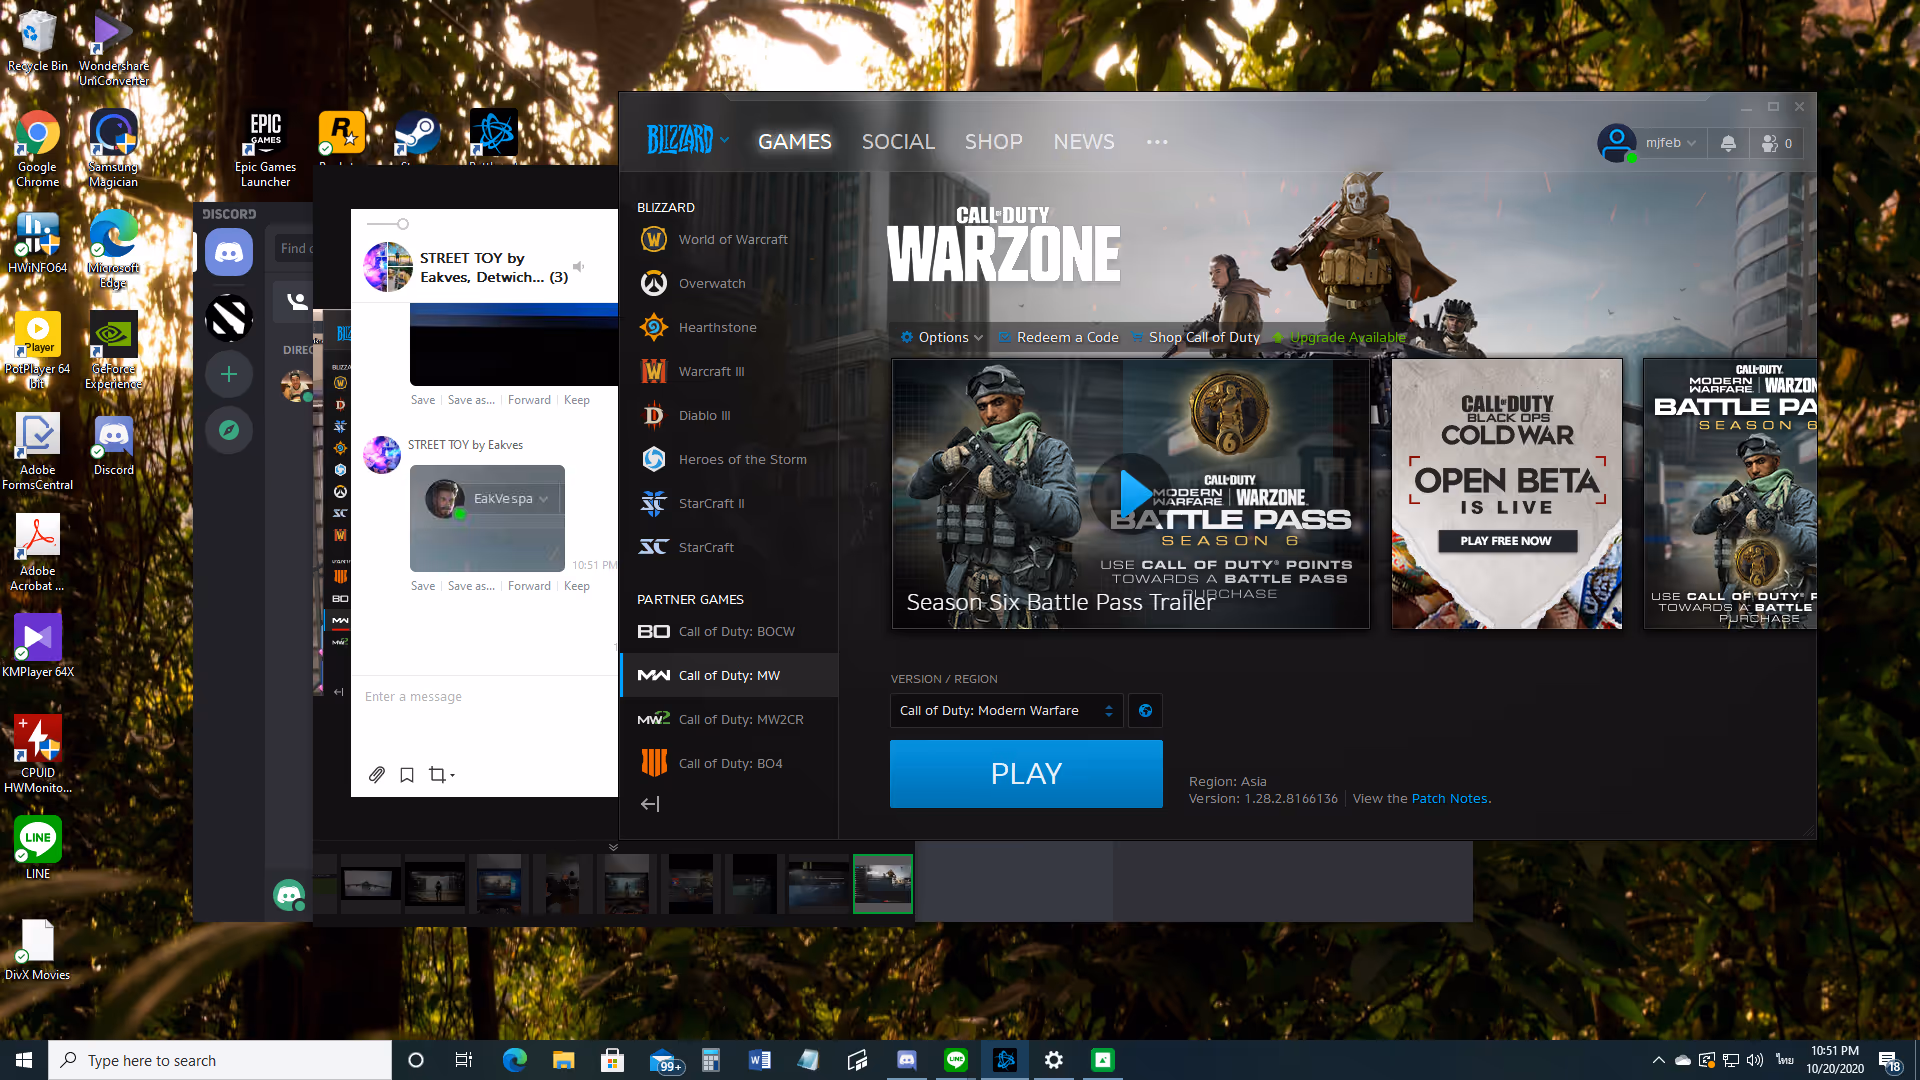
Task: Open the notifications bell
Action: click(x=1728, y=143)
